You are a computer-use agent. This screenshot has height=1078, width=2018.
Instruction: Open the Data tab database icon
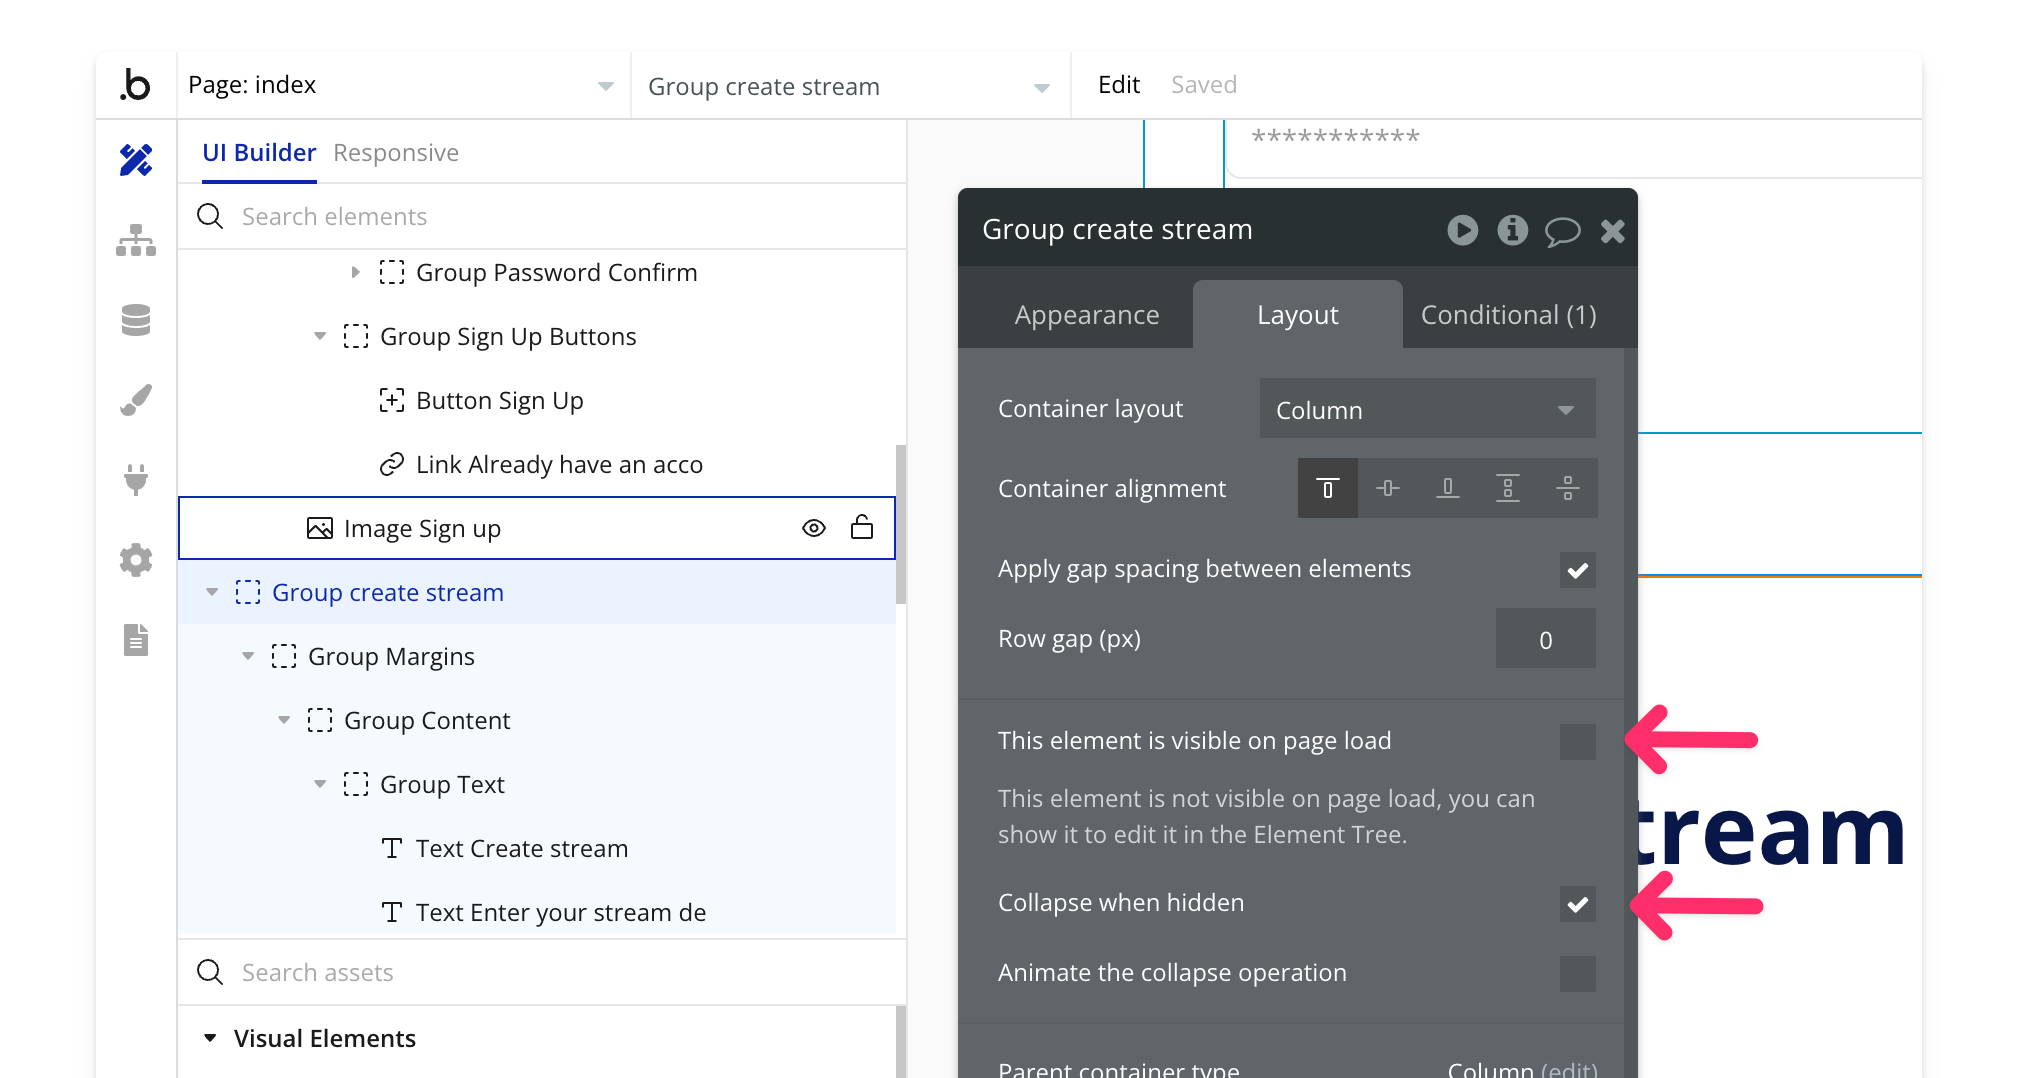(136, 320)
